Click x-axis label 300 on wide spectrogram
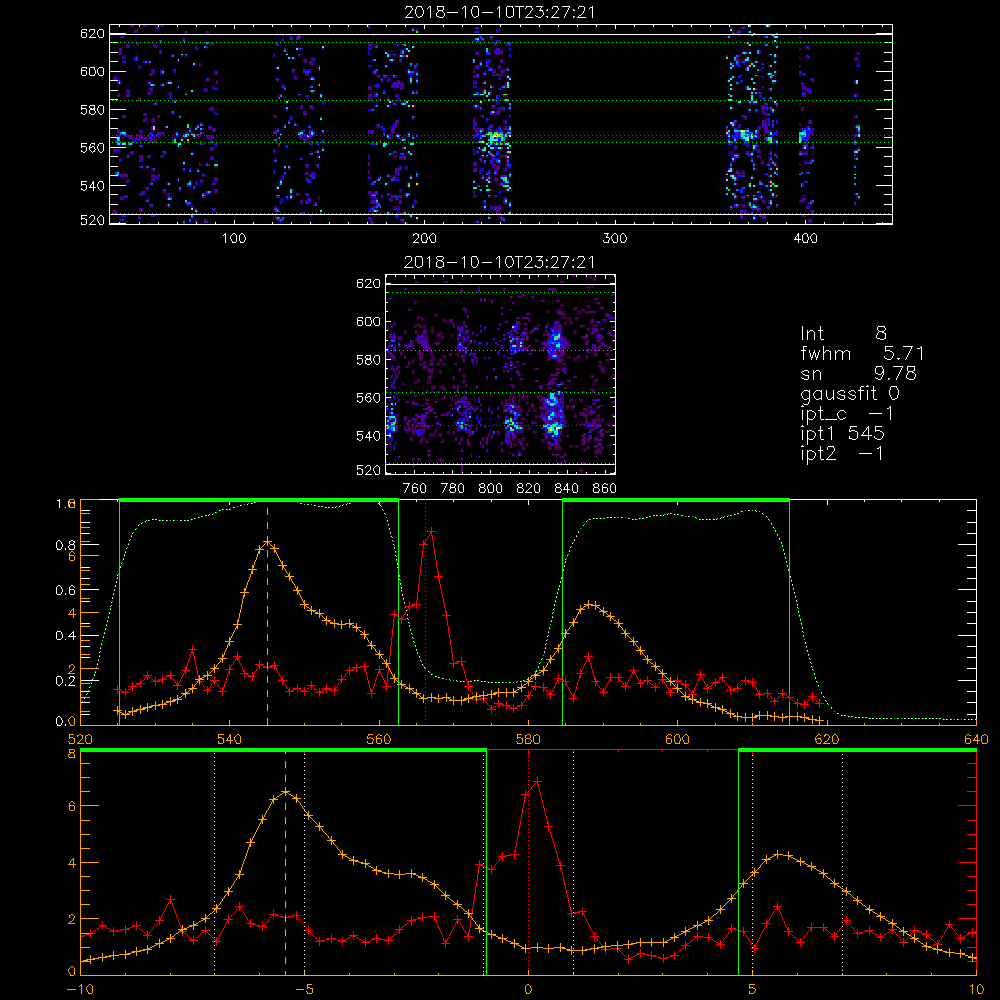This screenshot has height=1000, width=1000. pos(615,239)
